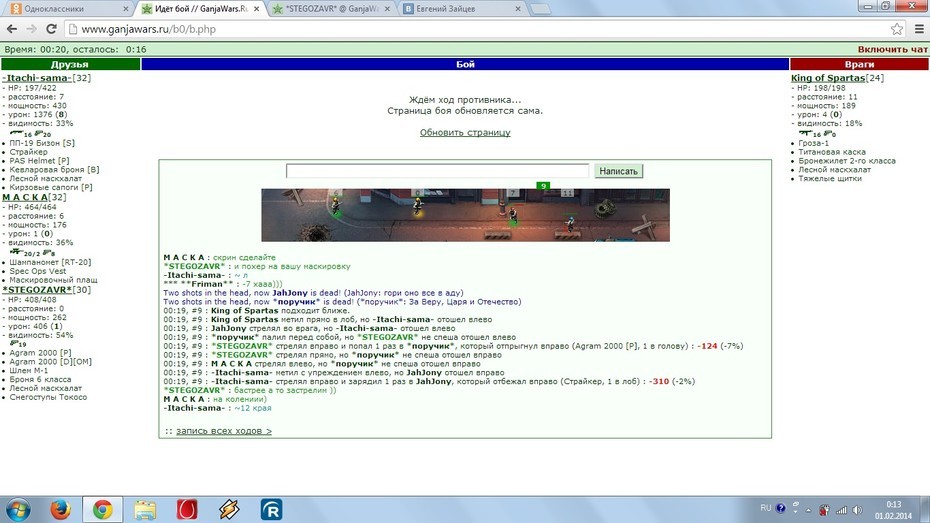Click Страйкер weapon item
Viewport: 930px width, 523px height.
(28, 152)
